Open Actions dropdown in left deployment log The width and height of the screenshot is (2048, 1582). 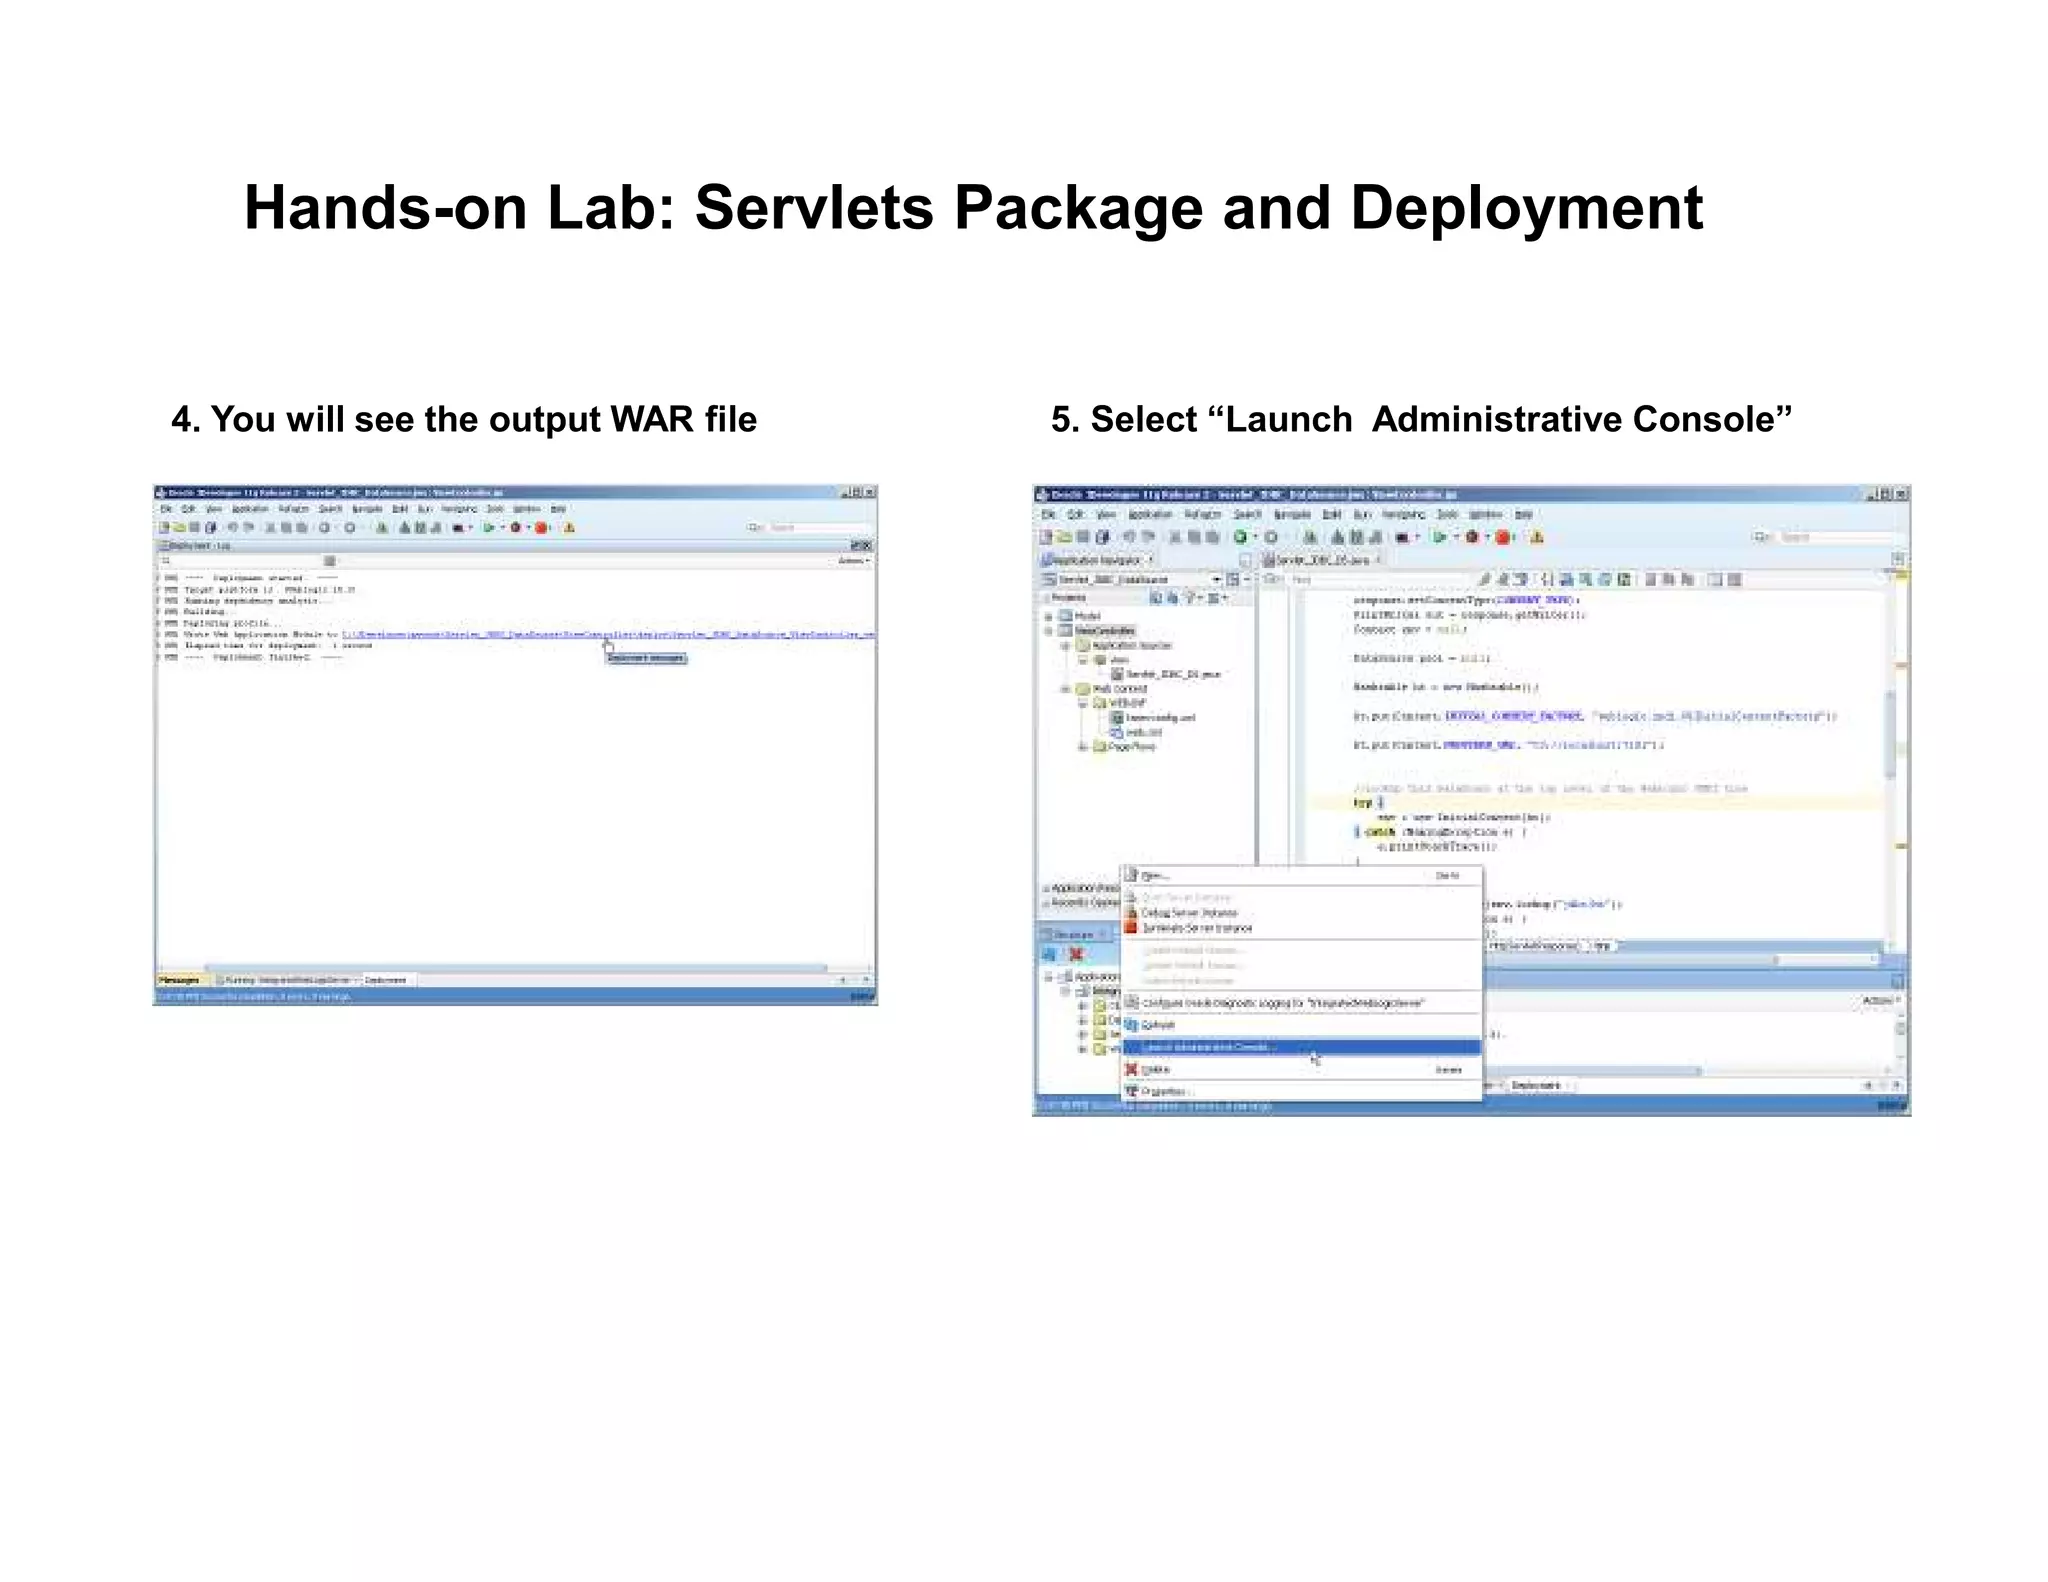pyautogui.click(x=853, y=561)
